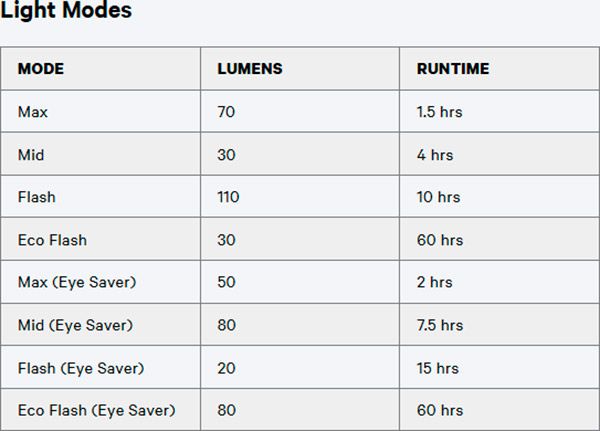
Task: Click the 4 hrs runtime cell
Action: click(x=435, y=155)
